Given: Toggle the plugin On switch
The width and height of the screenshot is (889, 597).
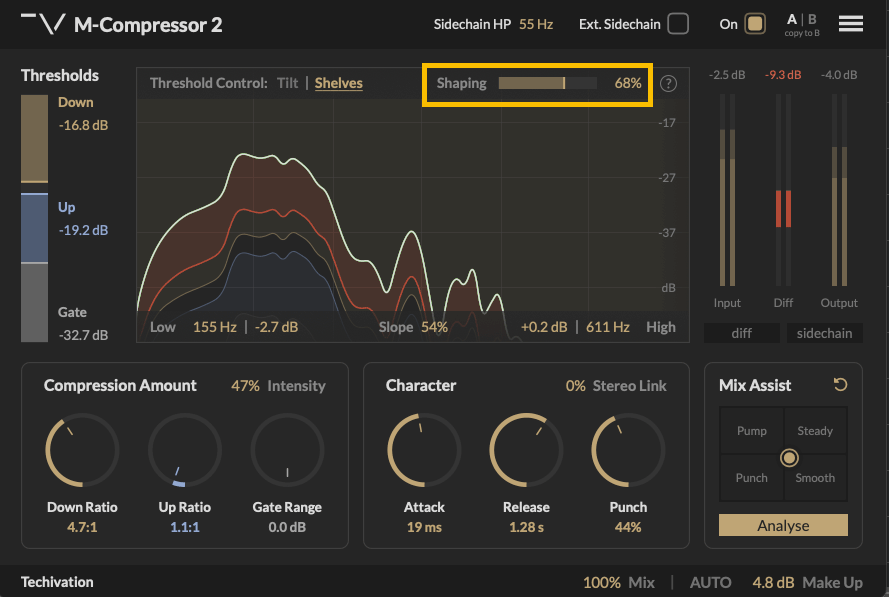Looking at the screenshot, I should 755,24.
